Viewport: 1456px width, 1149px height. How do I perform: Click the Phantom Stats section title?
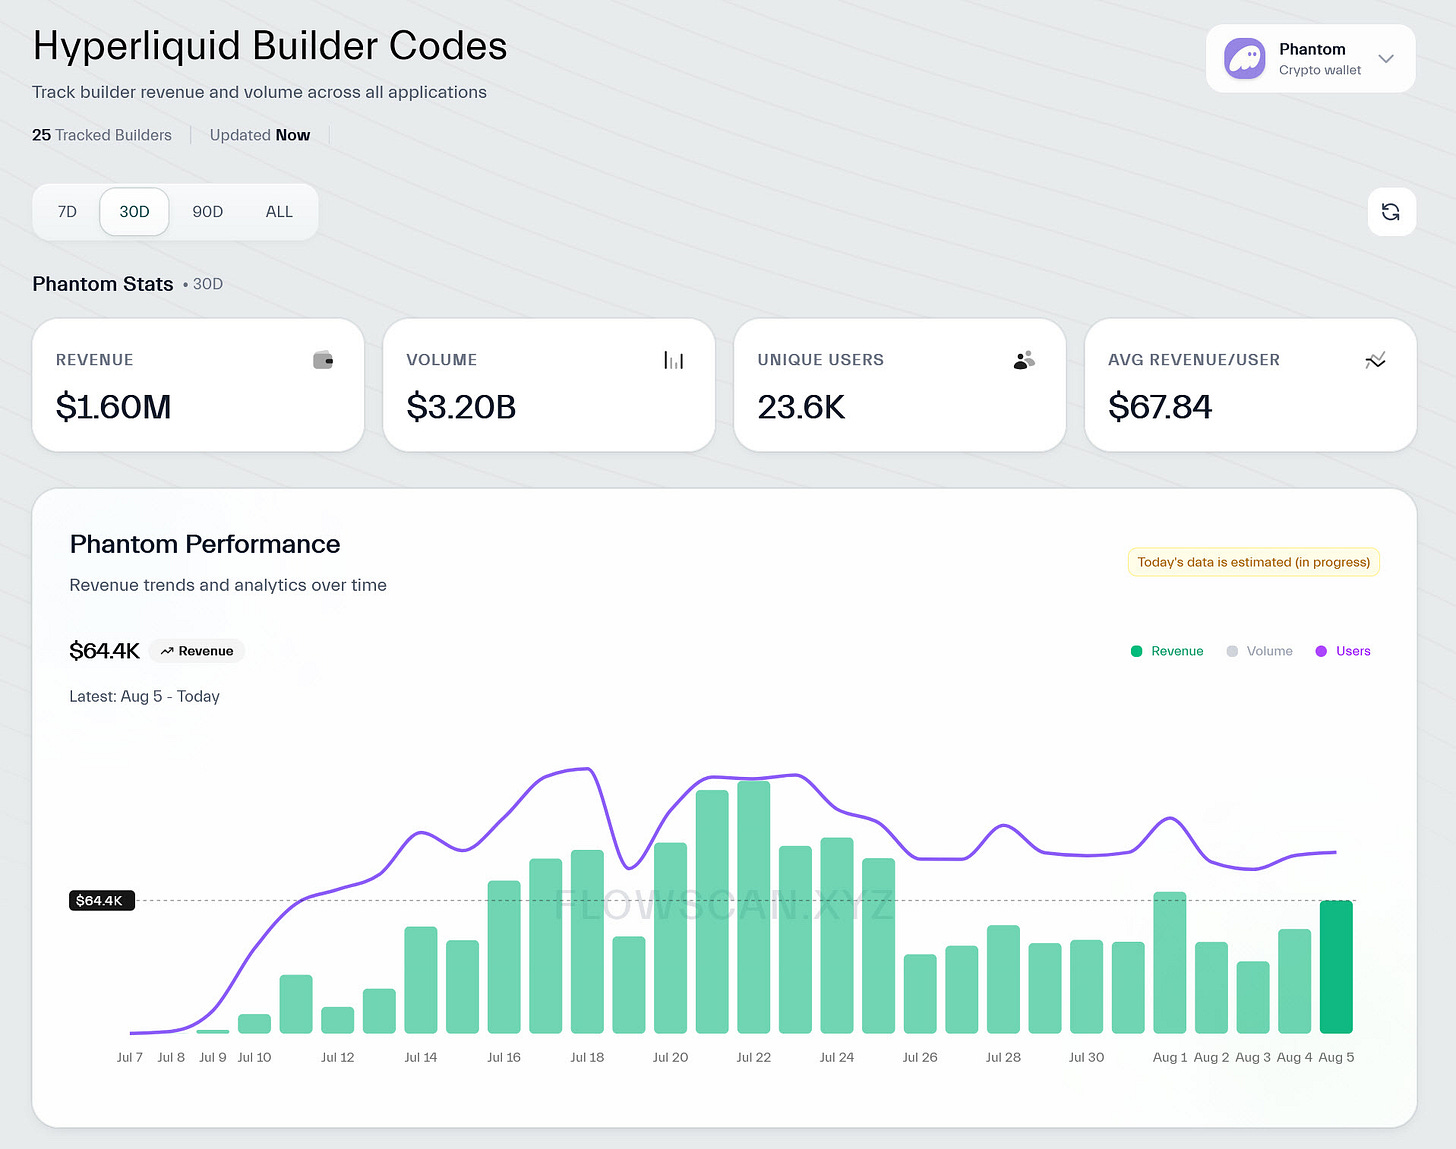[x=103, y=284]
